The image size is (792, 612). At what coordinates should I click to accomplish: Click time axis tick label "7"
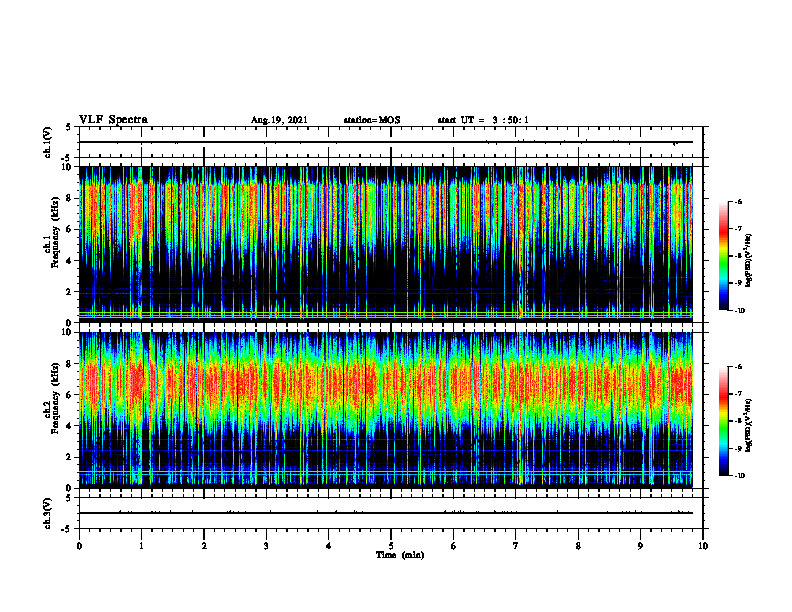[516, 546]
